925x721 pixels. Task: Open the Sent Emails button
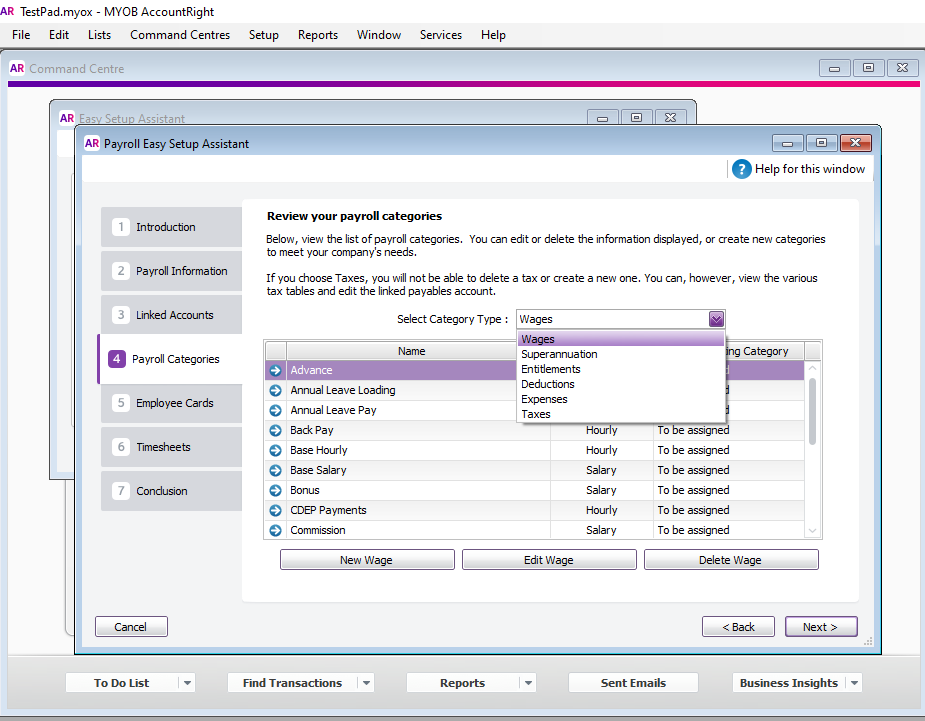tap(633, 683)
